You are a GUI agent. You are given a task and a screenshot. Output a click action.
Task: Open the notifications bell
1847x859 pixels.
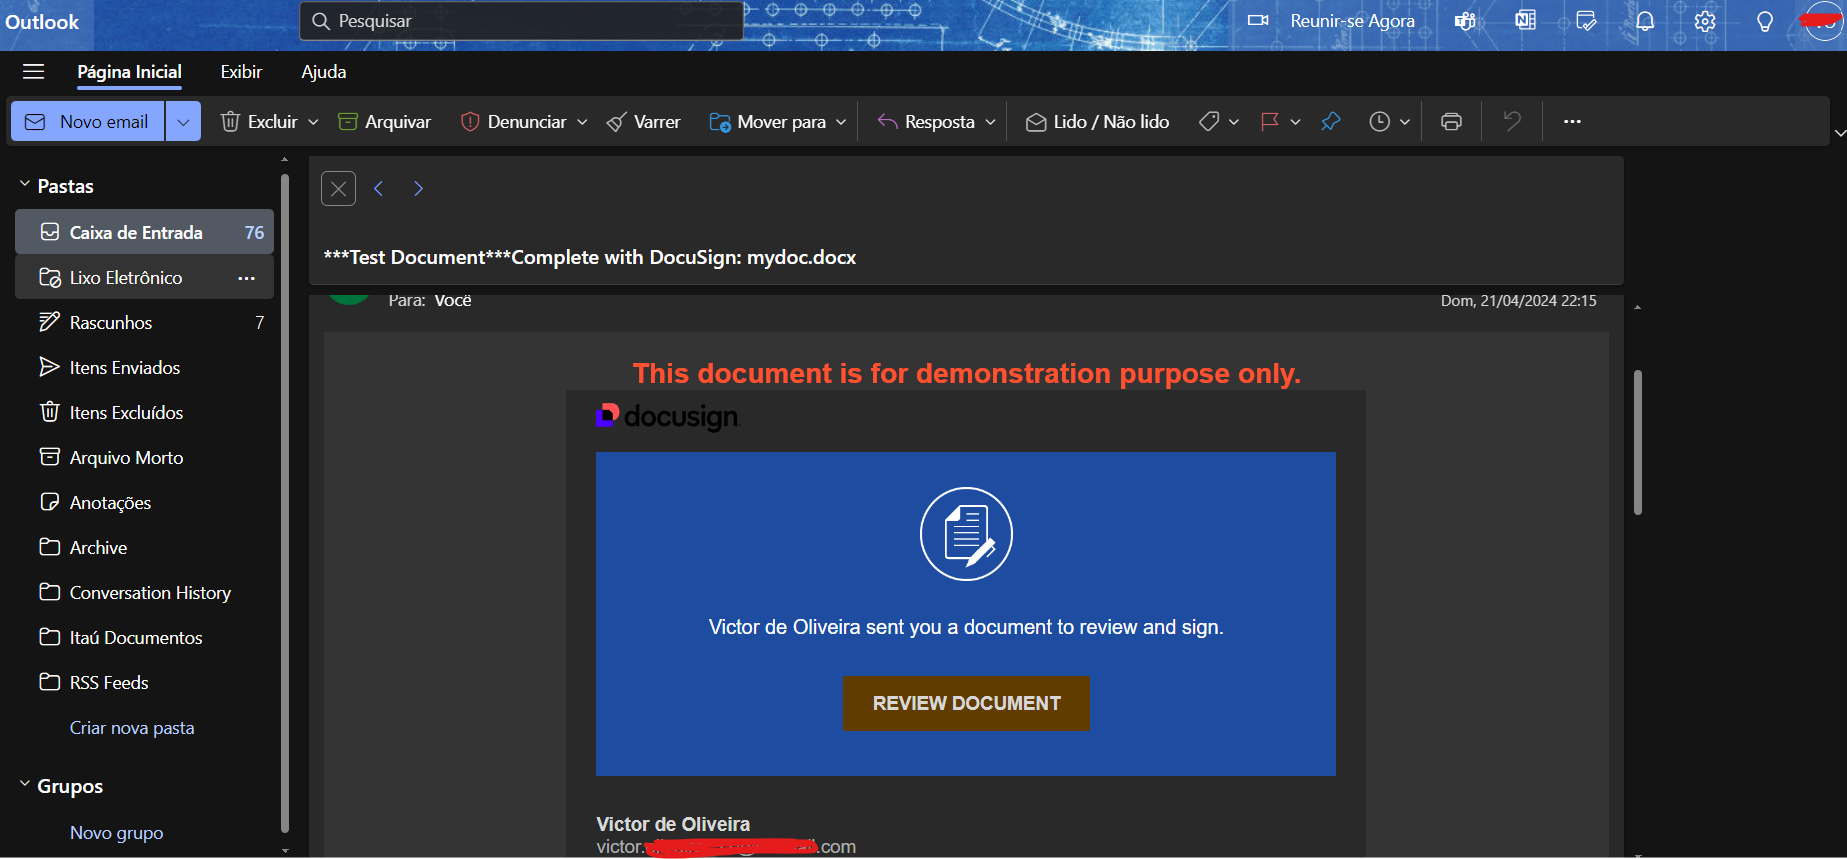click(1645, 21)
